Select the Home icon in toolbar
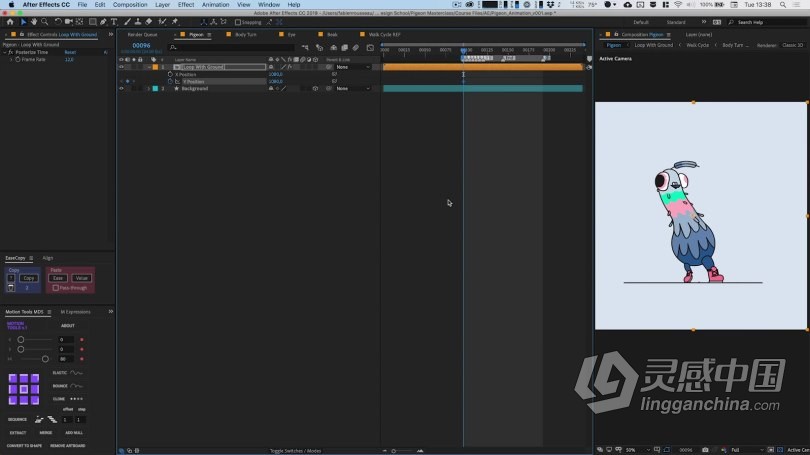Screen dimensions: 810x455 pos(10,22)
